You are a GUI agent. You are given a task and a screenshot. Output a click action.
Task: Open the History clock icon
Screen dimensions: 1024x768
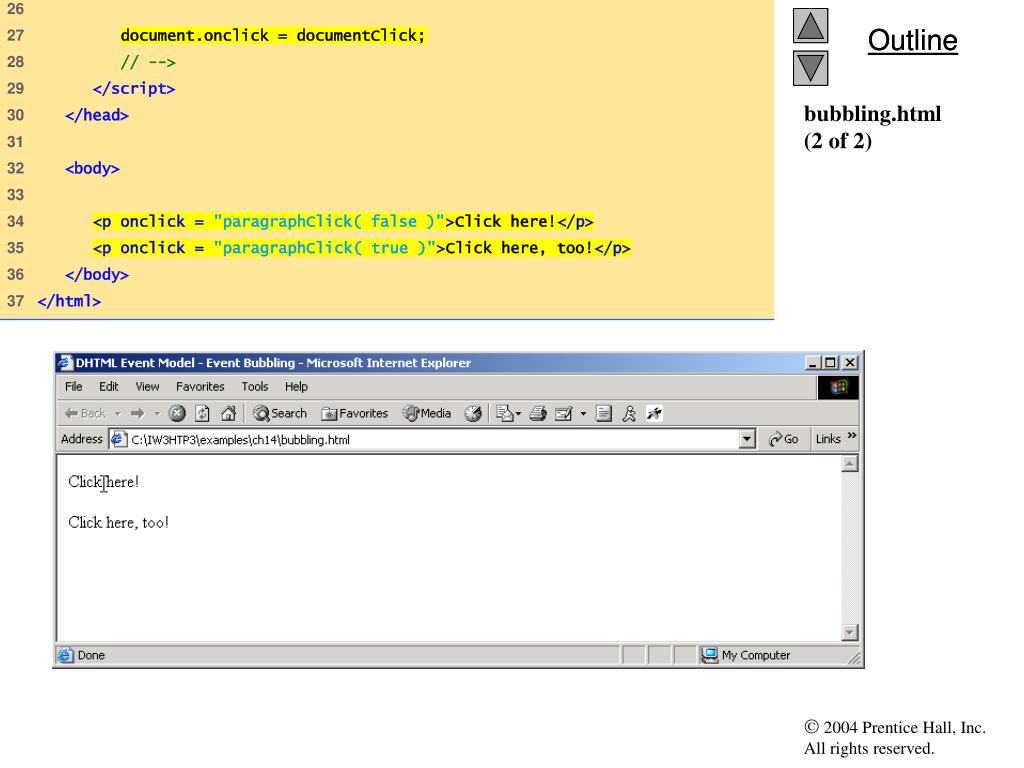(x=473, y=413)
